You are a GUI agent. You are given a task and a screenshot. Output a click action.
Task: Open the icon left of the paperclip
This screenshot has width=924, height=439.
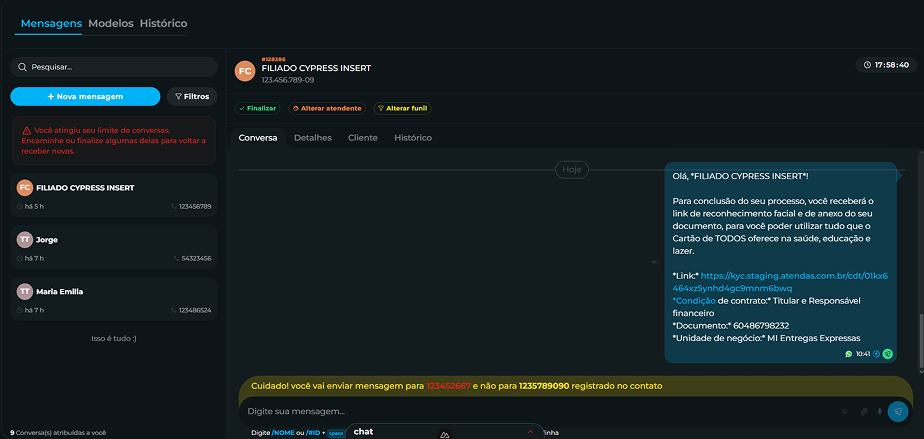(844, 411)
